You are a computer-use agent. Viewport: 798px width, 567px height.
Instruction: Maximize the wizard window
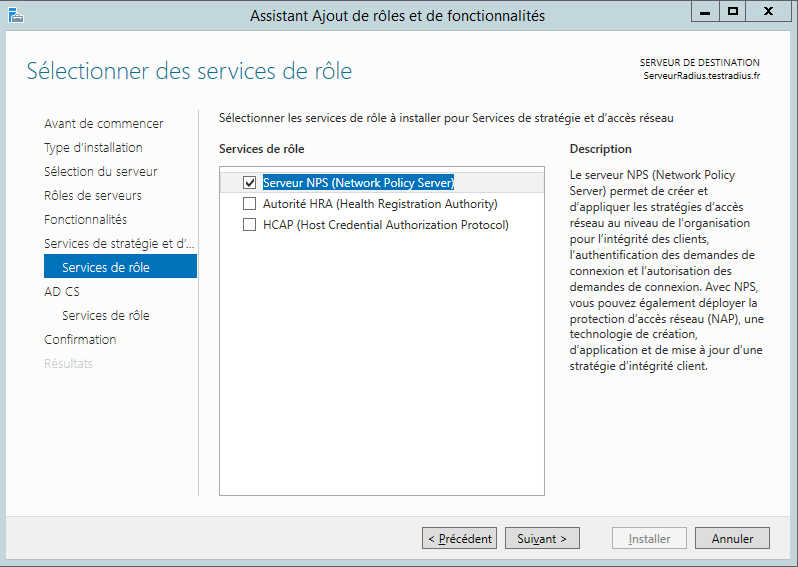(732, 11)
